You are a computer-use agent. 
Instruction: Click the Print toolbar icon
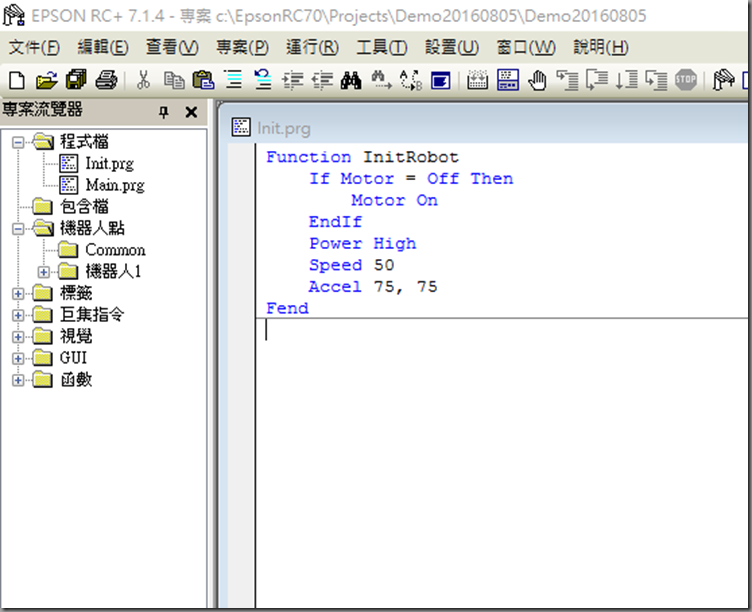tap(106, 80)
